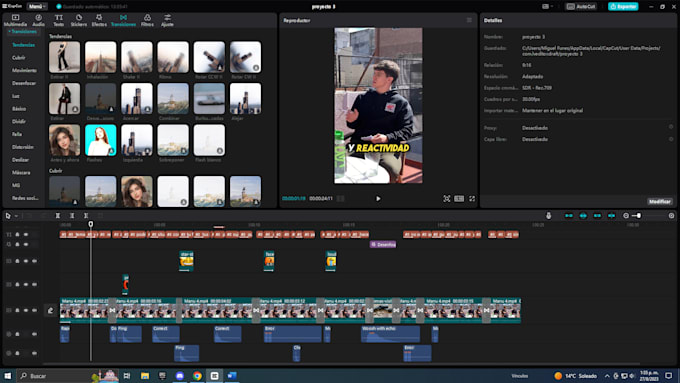Hide the text track

26,234
